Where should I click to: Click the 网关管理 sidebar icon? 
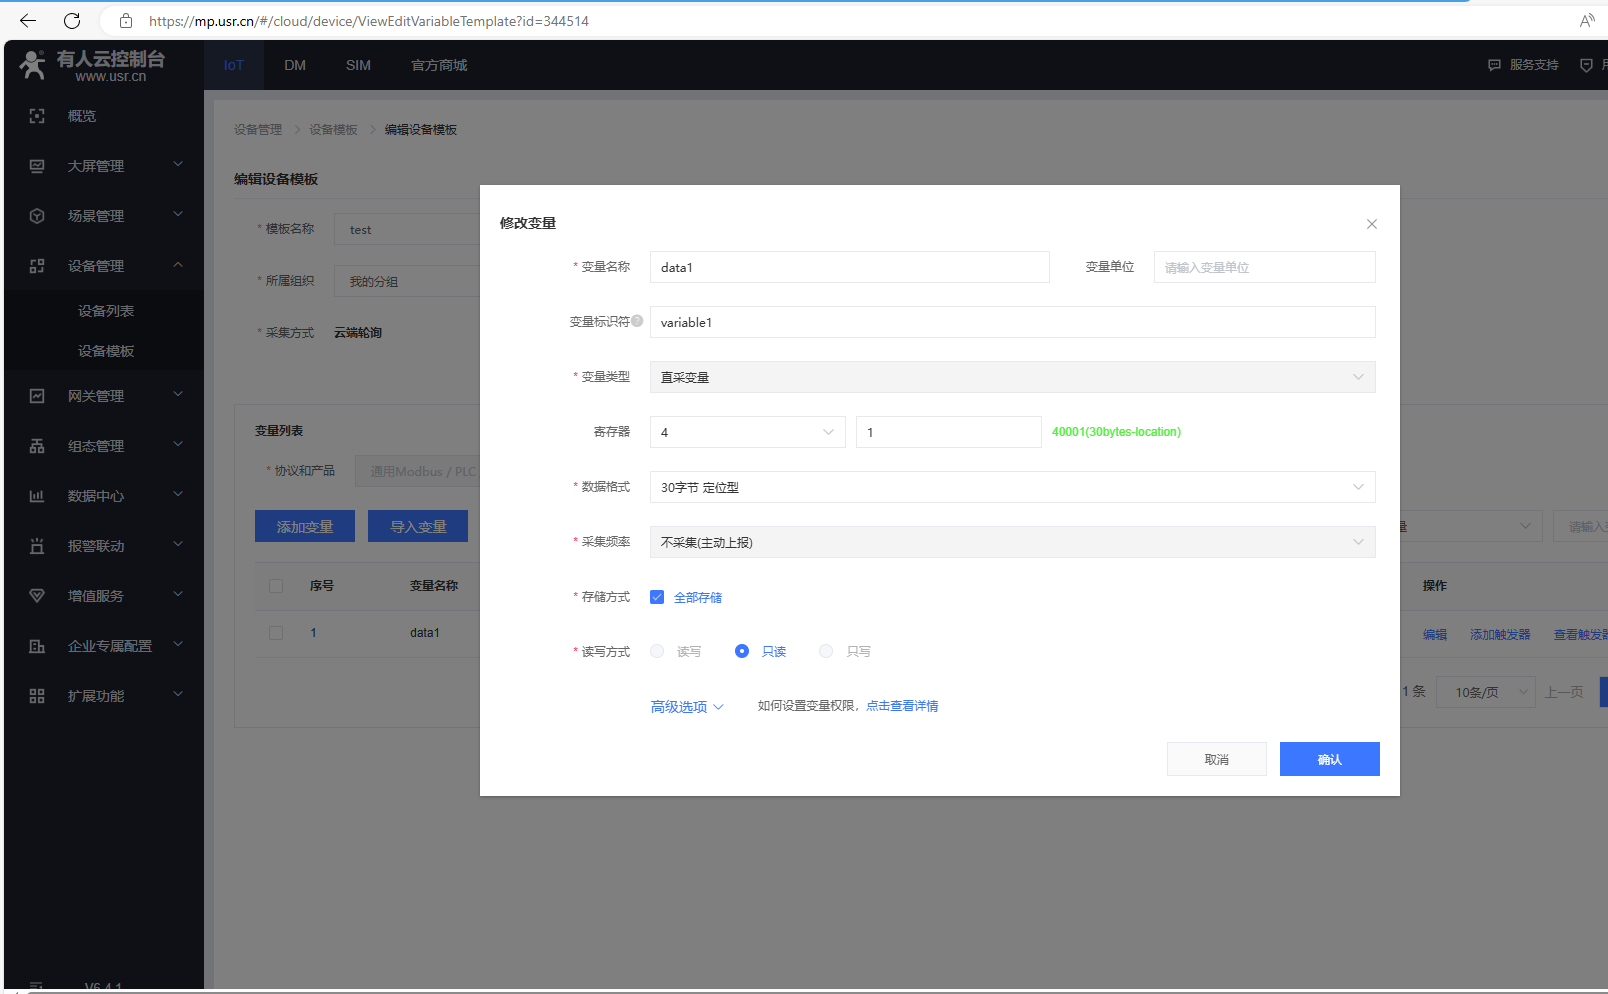37,396
